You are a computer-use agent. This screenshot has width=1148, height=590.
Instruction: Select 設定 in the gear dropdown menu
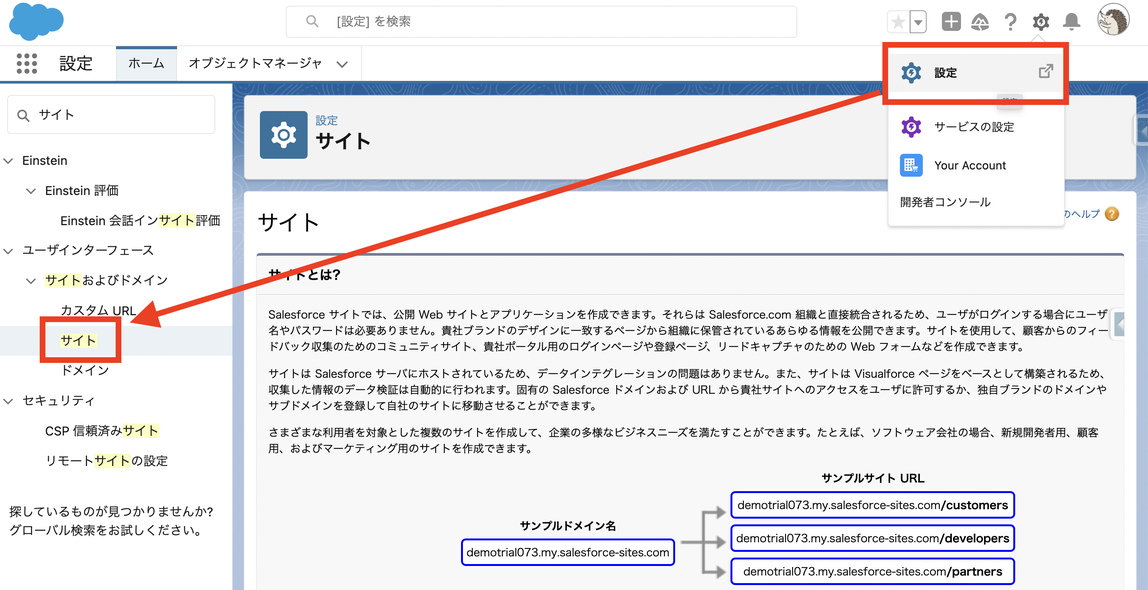(x=976, y=72)
